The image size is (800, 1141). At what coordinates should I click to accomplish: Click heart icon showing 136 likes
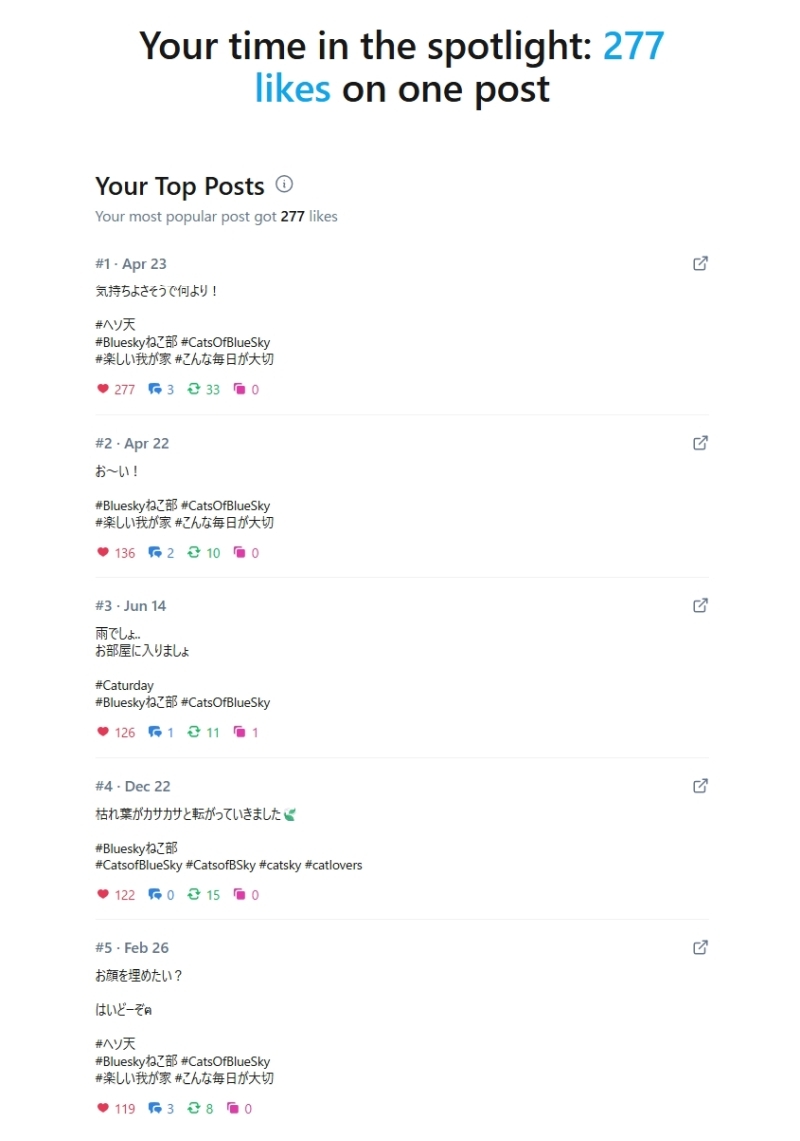pyautogui.click(x=102, y=552)
